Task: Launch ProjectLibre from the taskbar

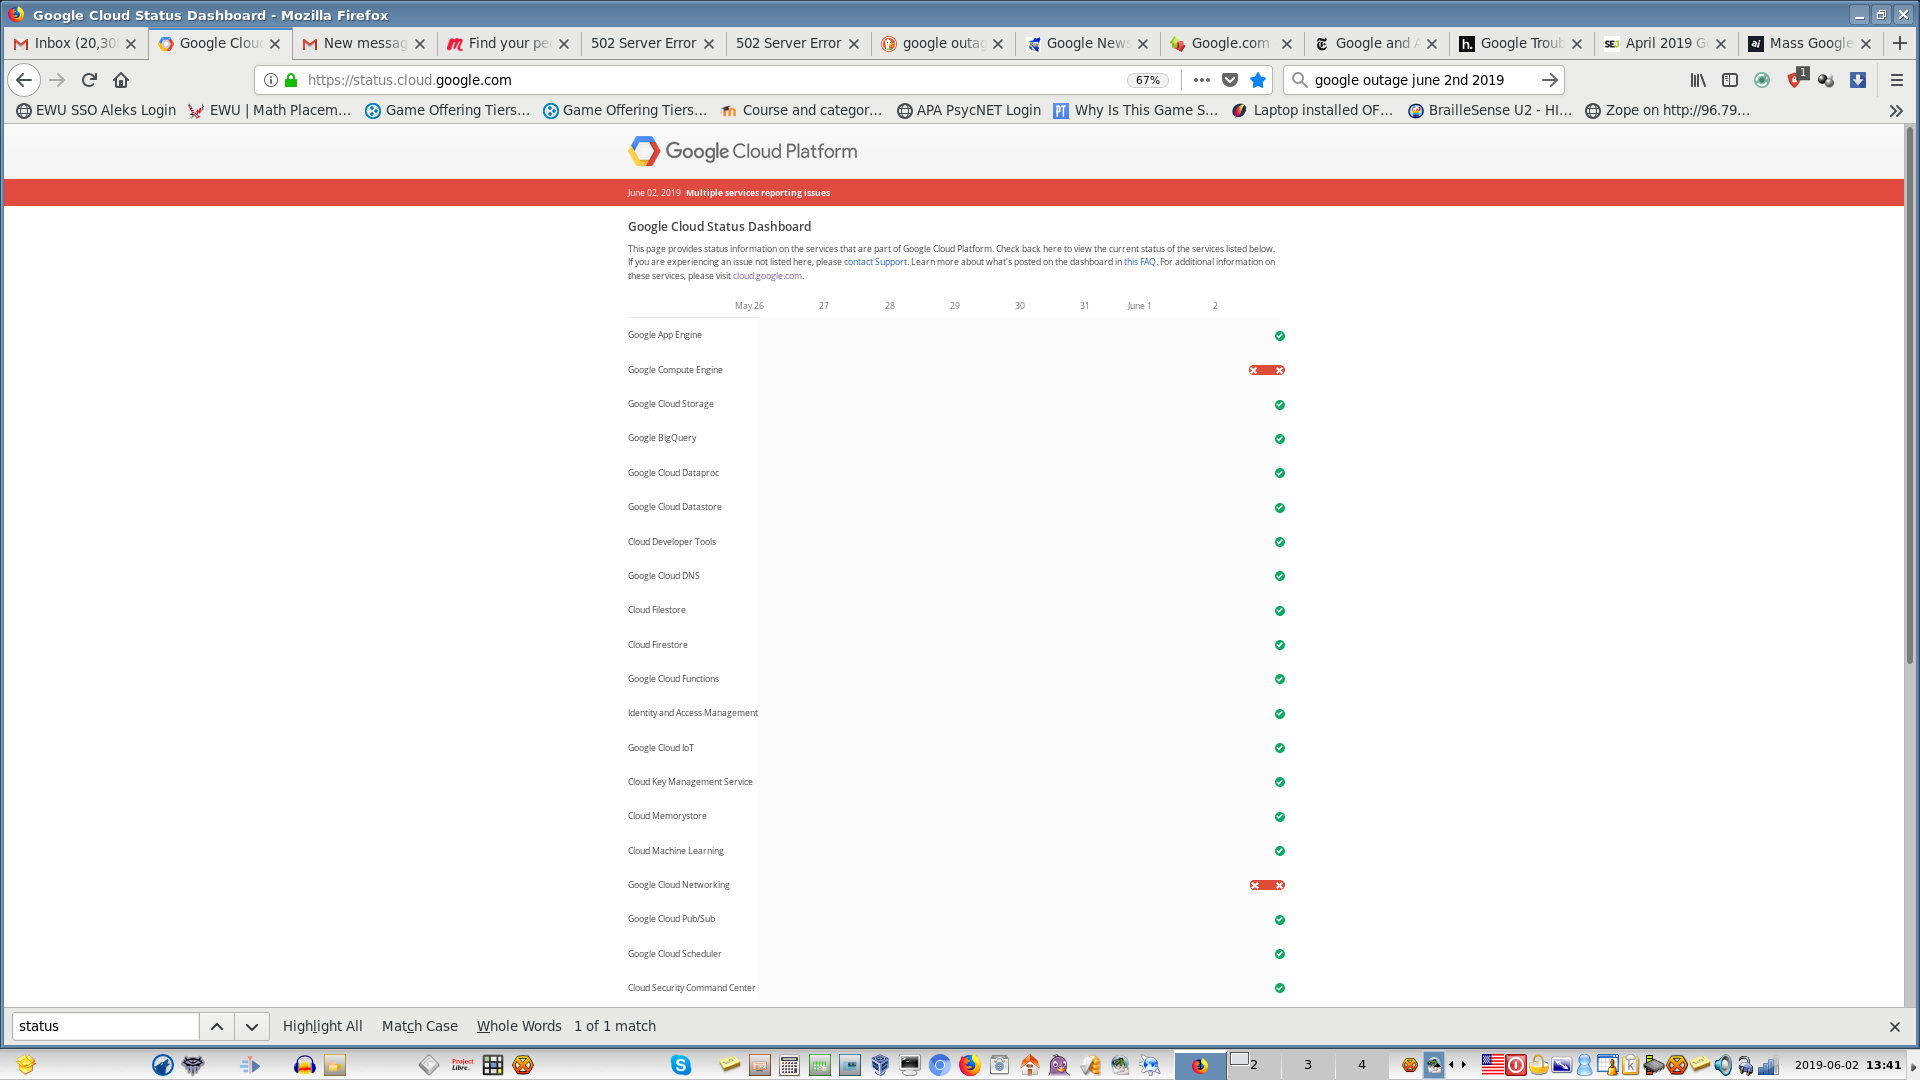Action: tap(462, 1065)
